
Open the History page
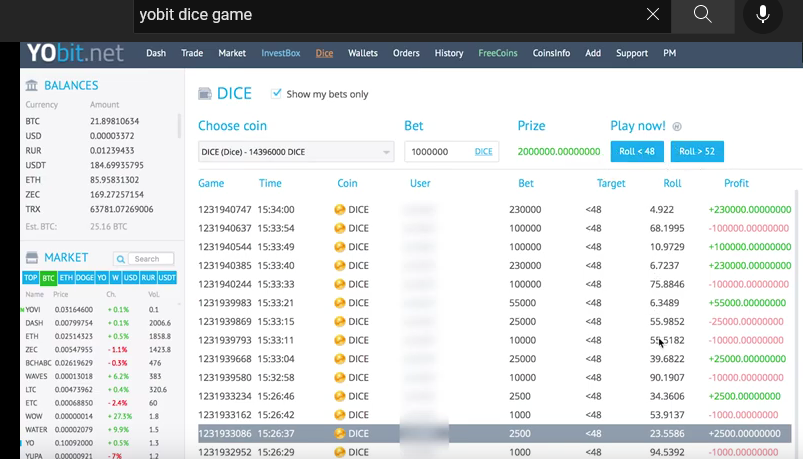tap(449, 53)
